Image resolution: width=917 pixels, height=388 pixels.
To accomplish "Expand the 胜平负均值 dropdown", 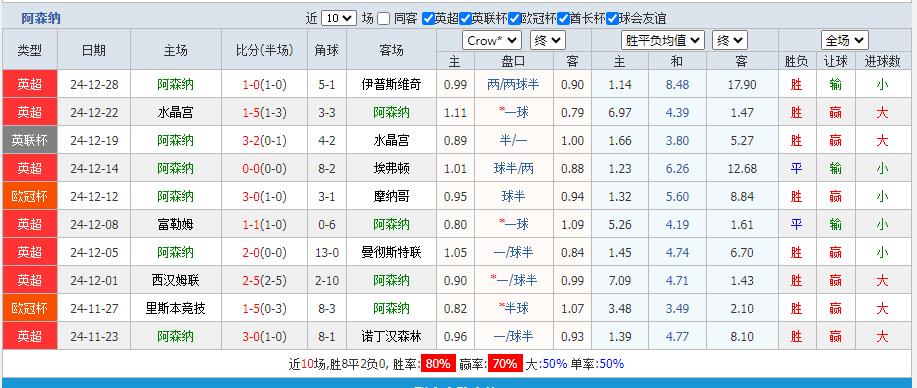I will (x=663, y=40).
